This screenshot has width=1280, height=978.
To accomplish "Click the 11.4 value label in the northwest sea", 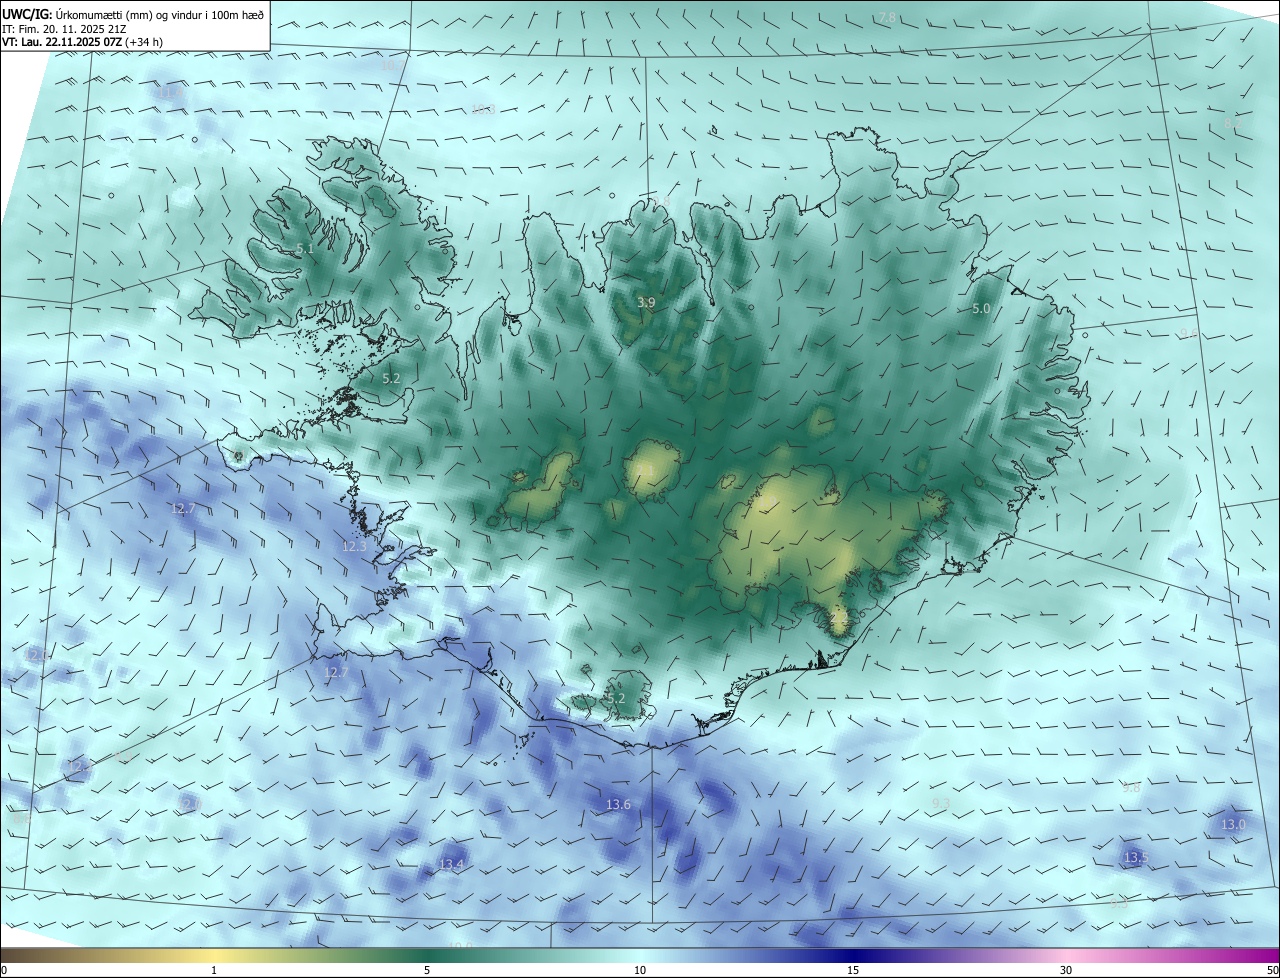I will tap(170, 92).
